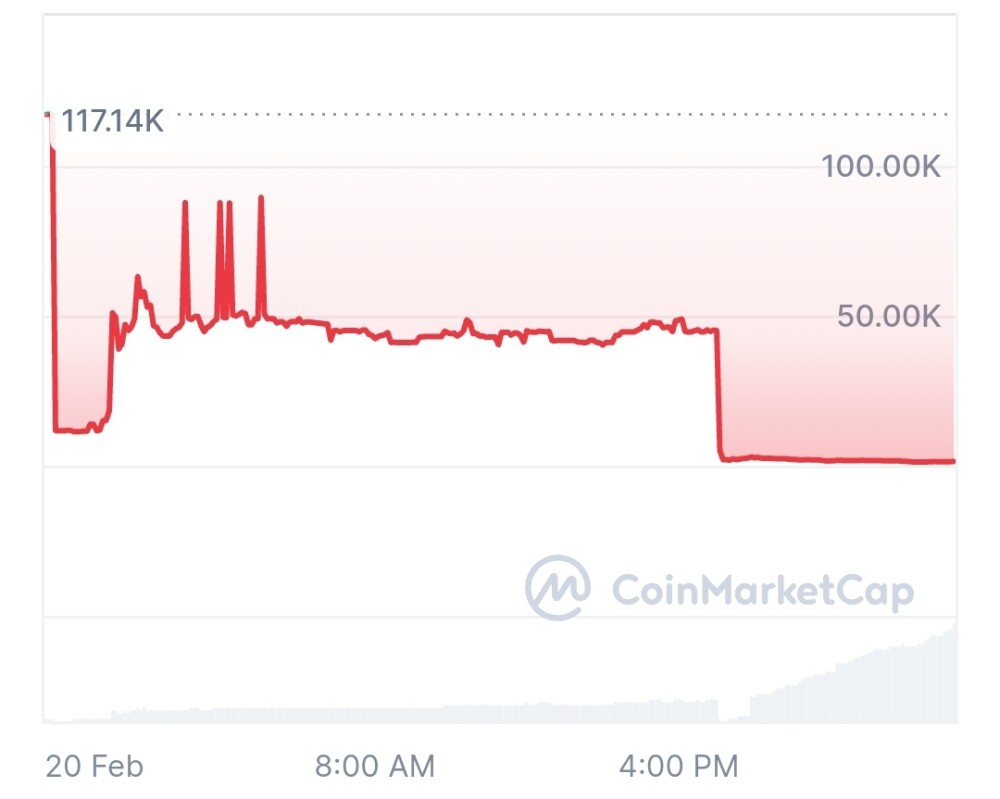This screenshot has width=1000, height=799.
Task: Click the 8:00 AM time label
Action: (x=375, y=767)
